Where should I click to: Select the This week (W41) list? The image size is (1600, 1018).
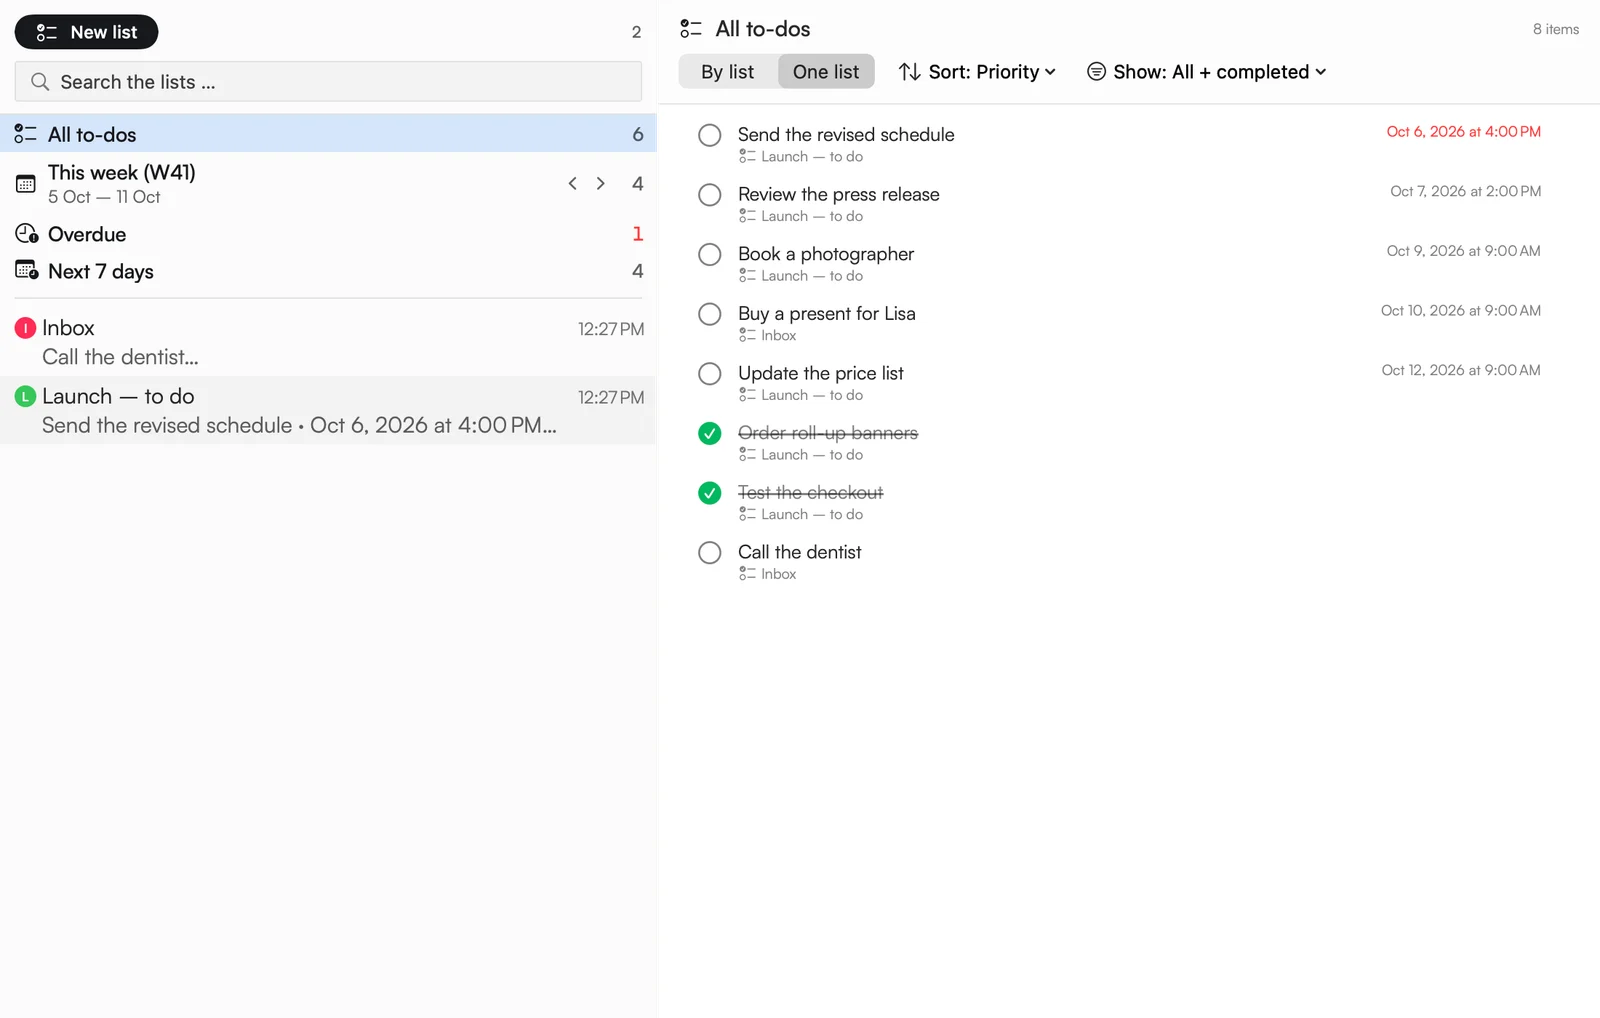(x=328, y=184)
